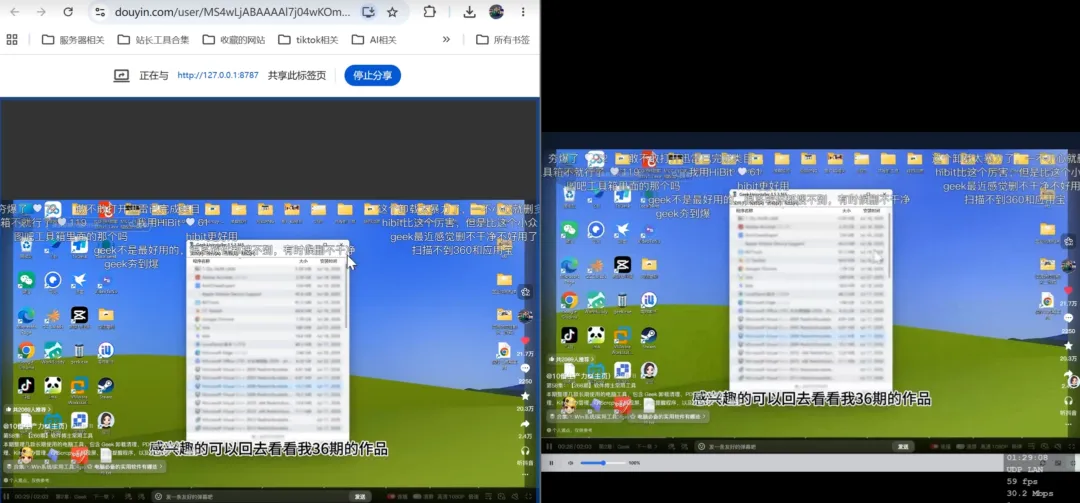Open the apps grid on the bookmarks bar
The image size is (1080, 503).
[x=12, y=39]
